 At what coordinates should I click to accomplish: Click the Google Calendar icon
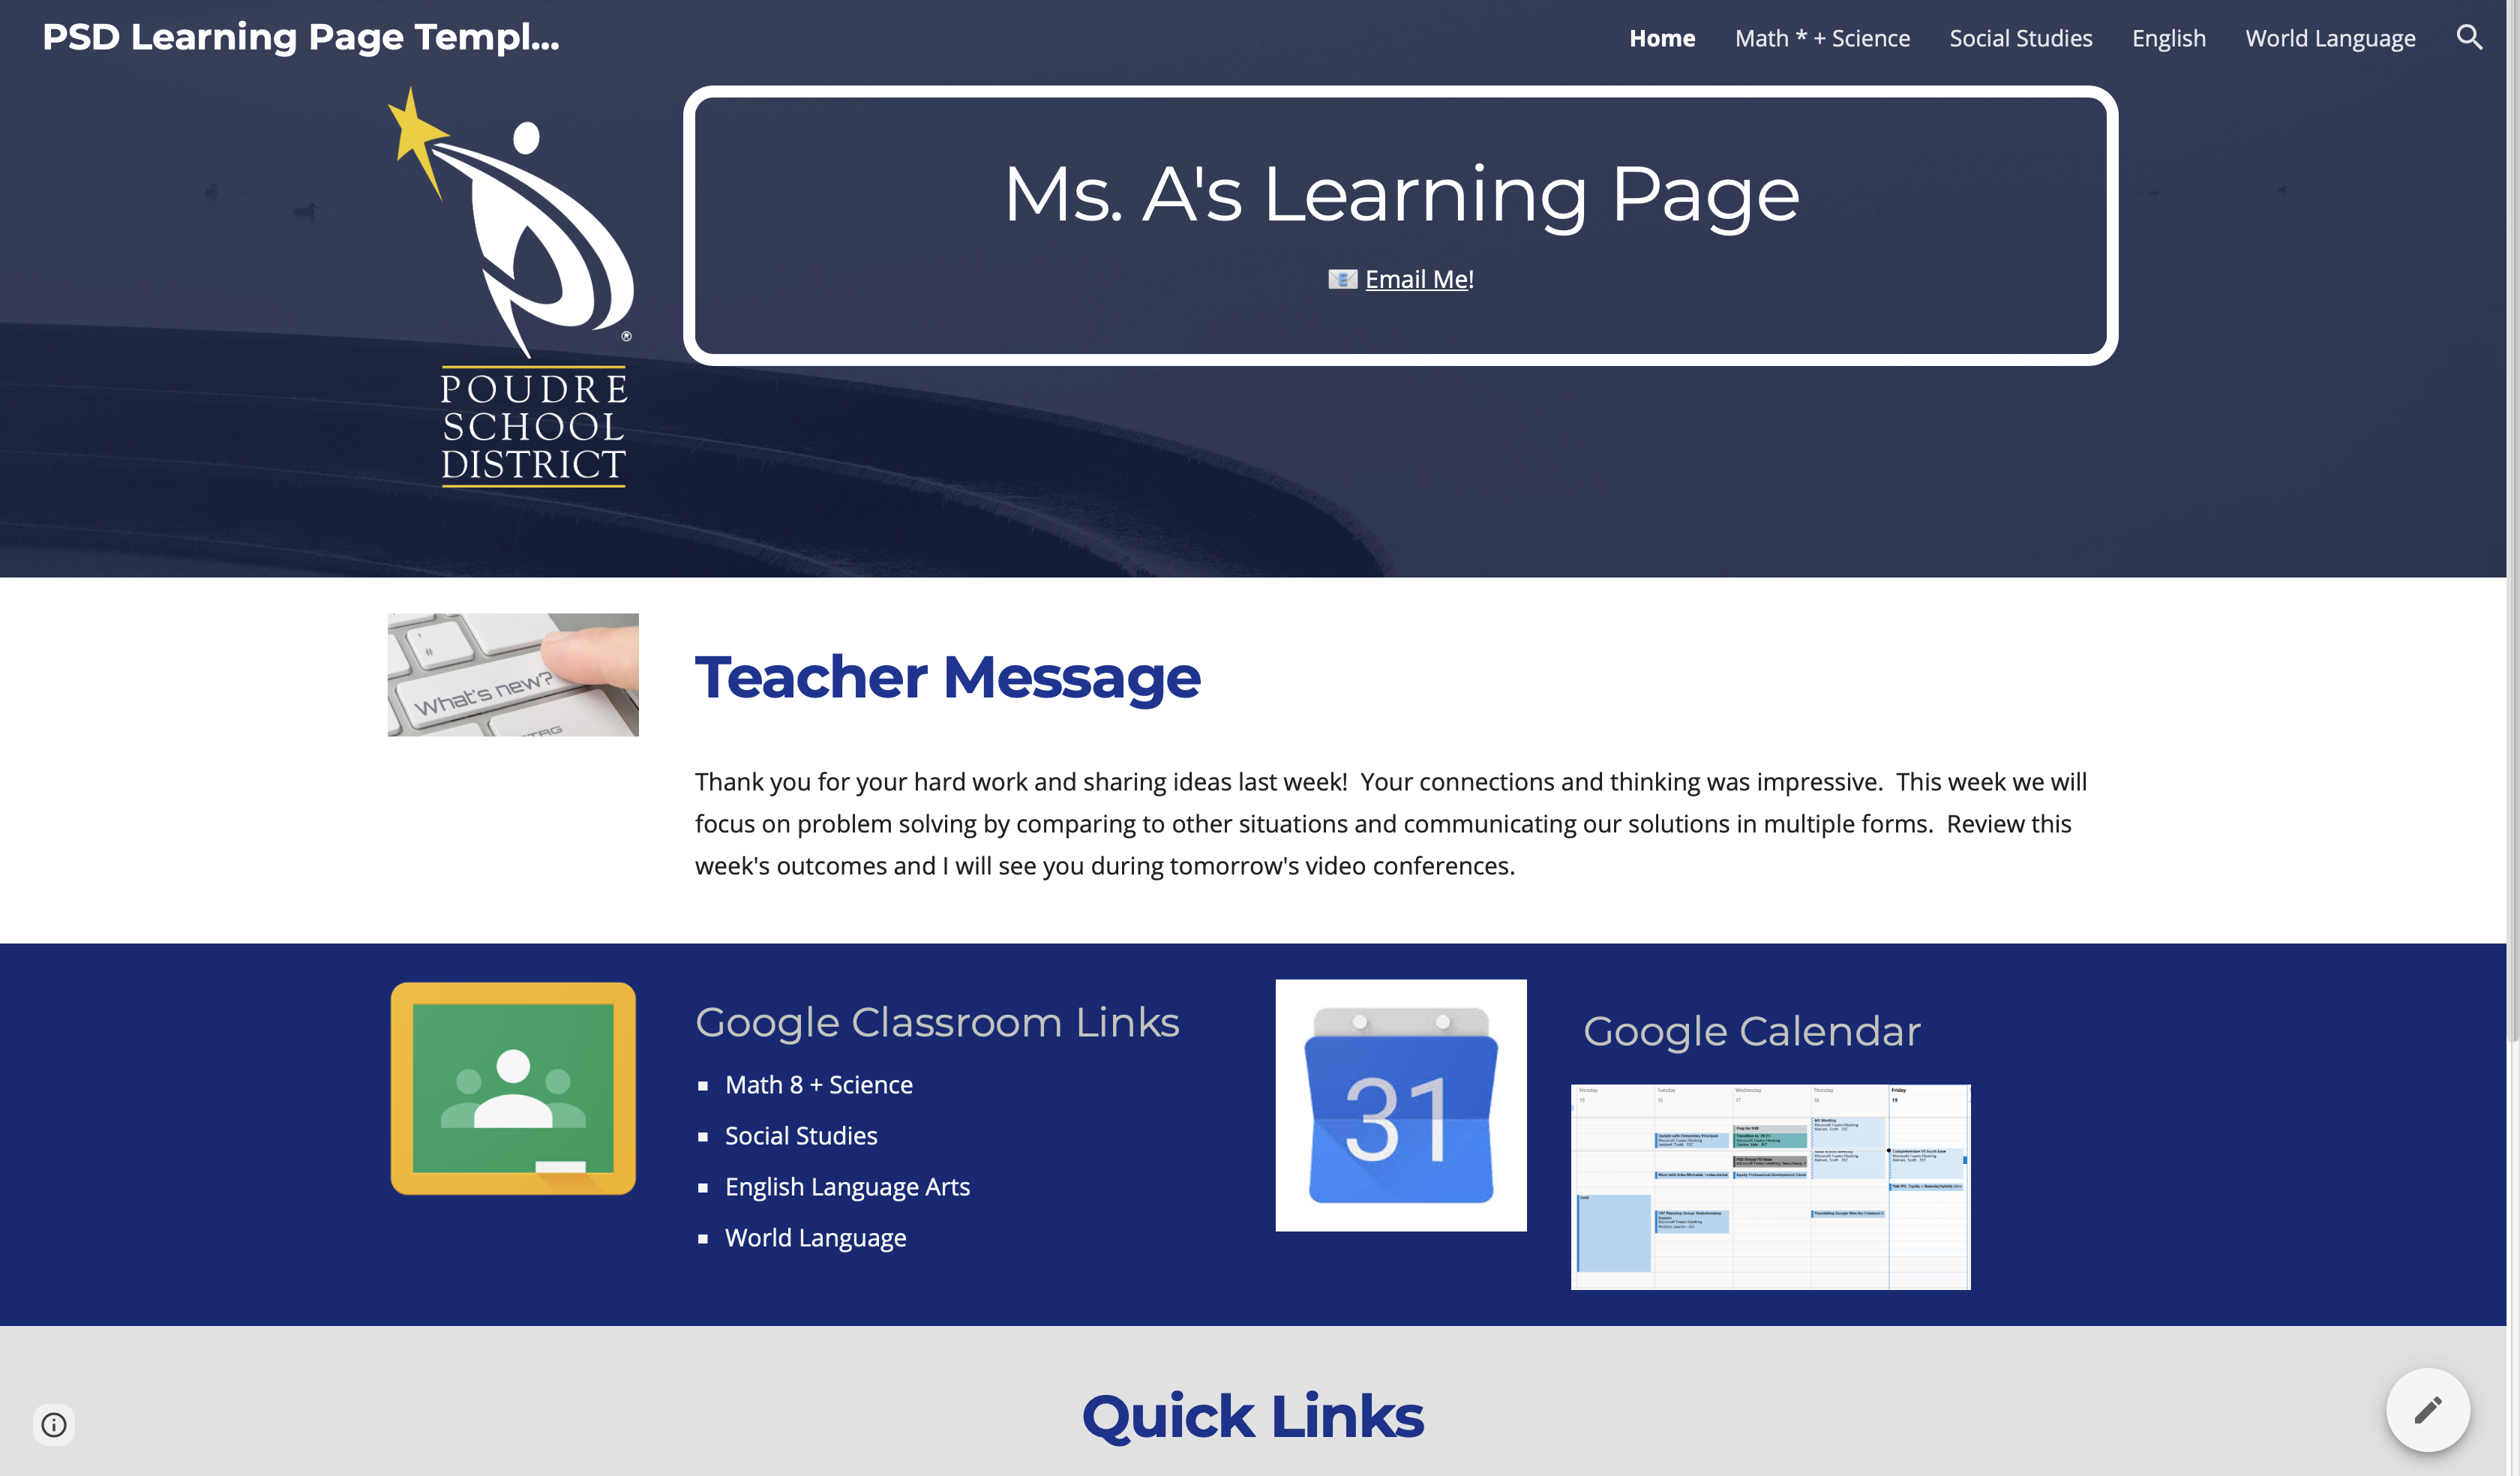[1399, 1105]
